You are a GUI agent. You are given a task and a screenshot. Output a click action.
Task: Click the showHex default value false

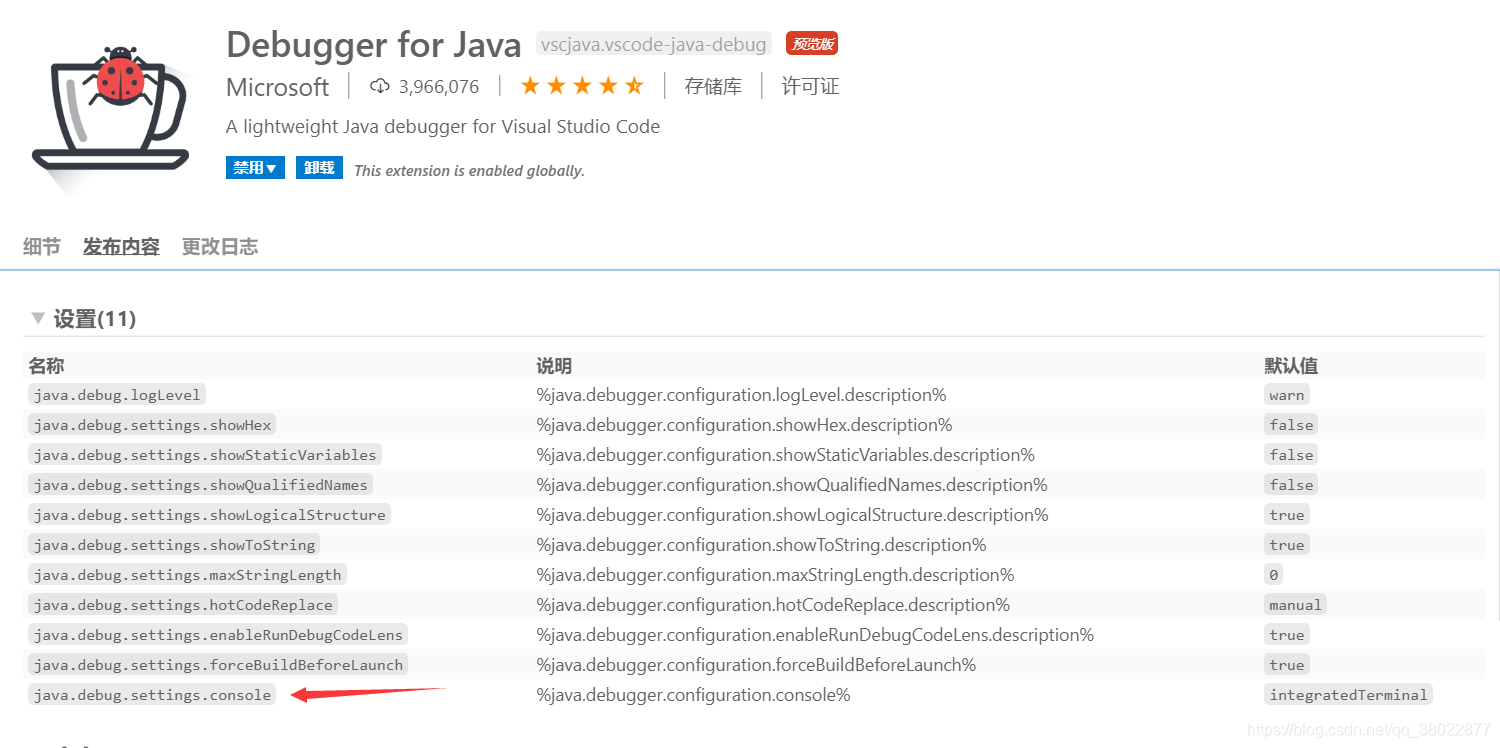coord(1291,425)
